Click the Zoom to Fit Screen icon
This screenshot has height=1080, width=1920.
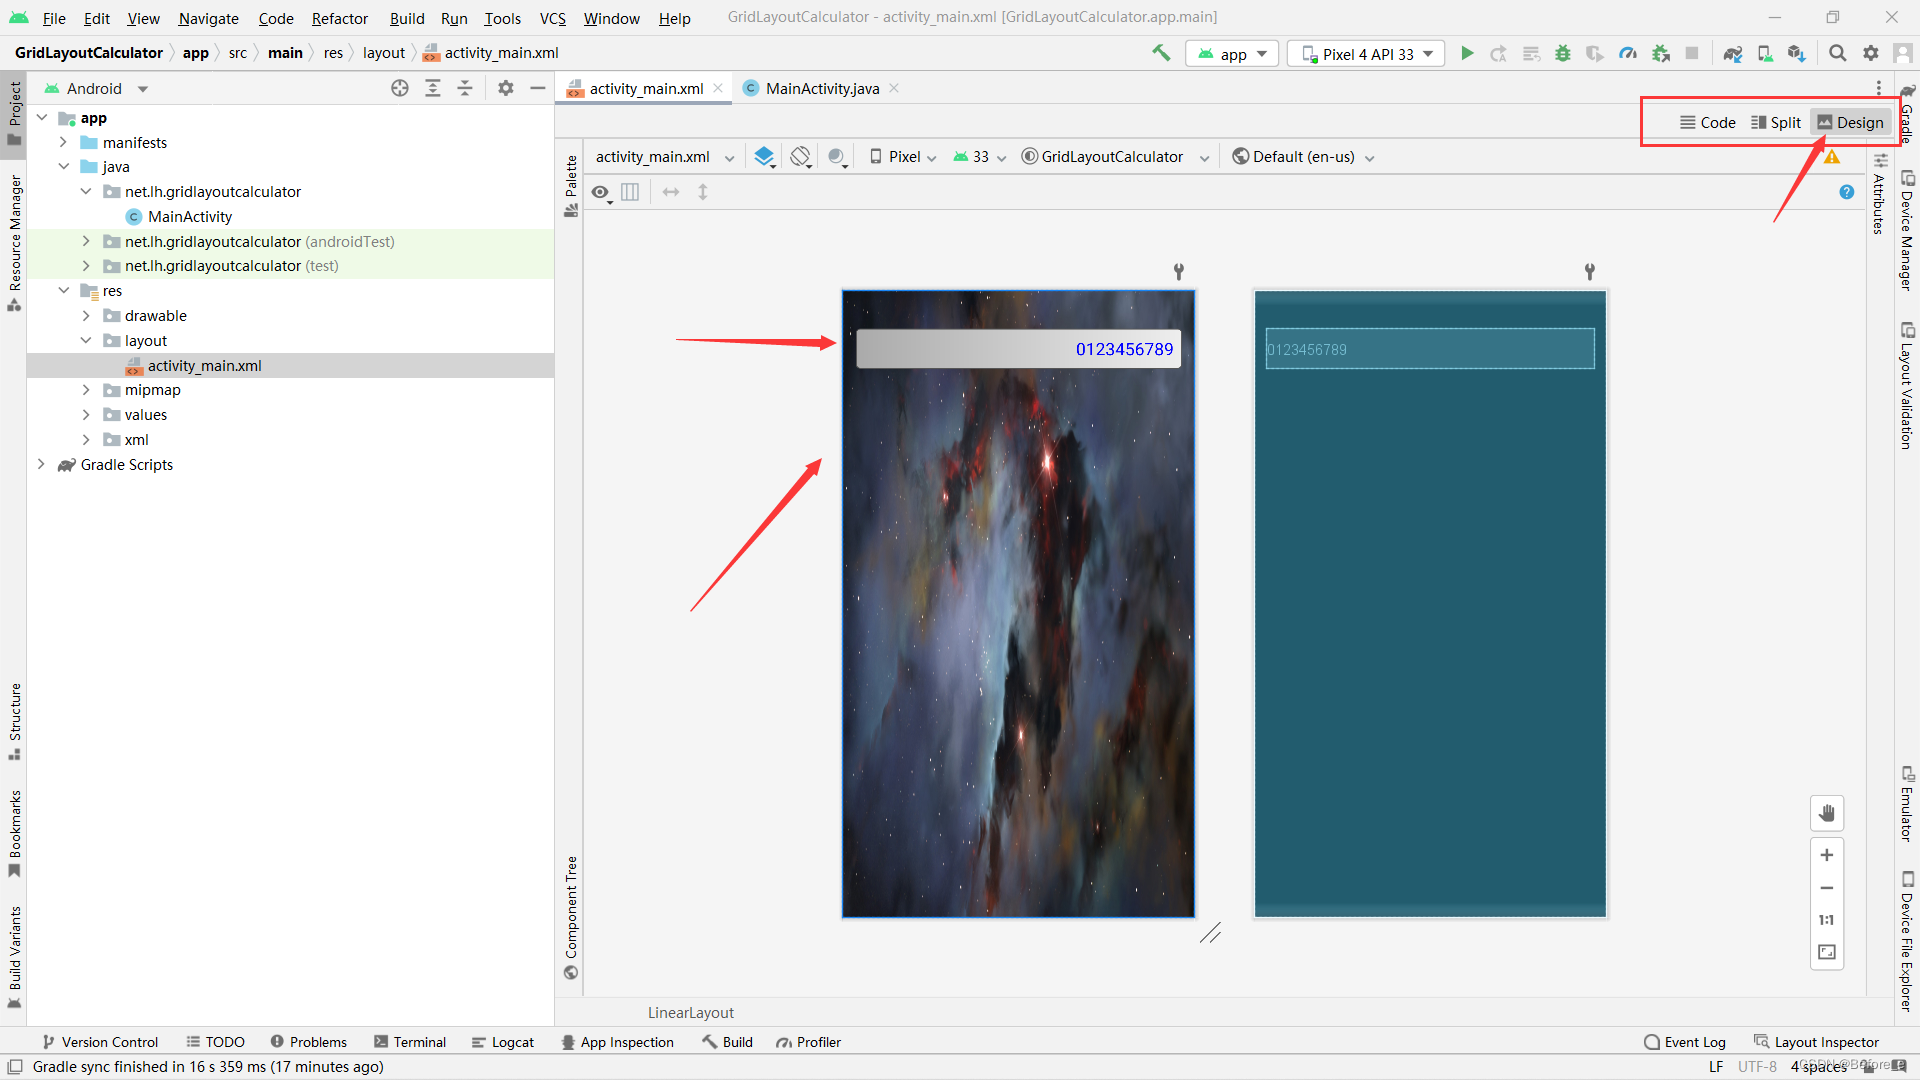1826,952
